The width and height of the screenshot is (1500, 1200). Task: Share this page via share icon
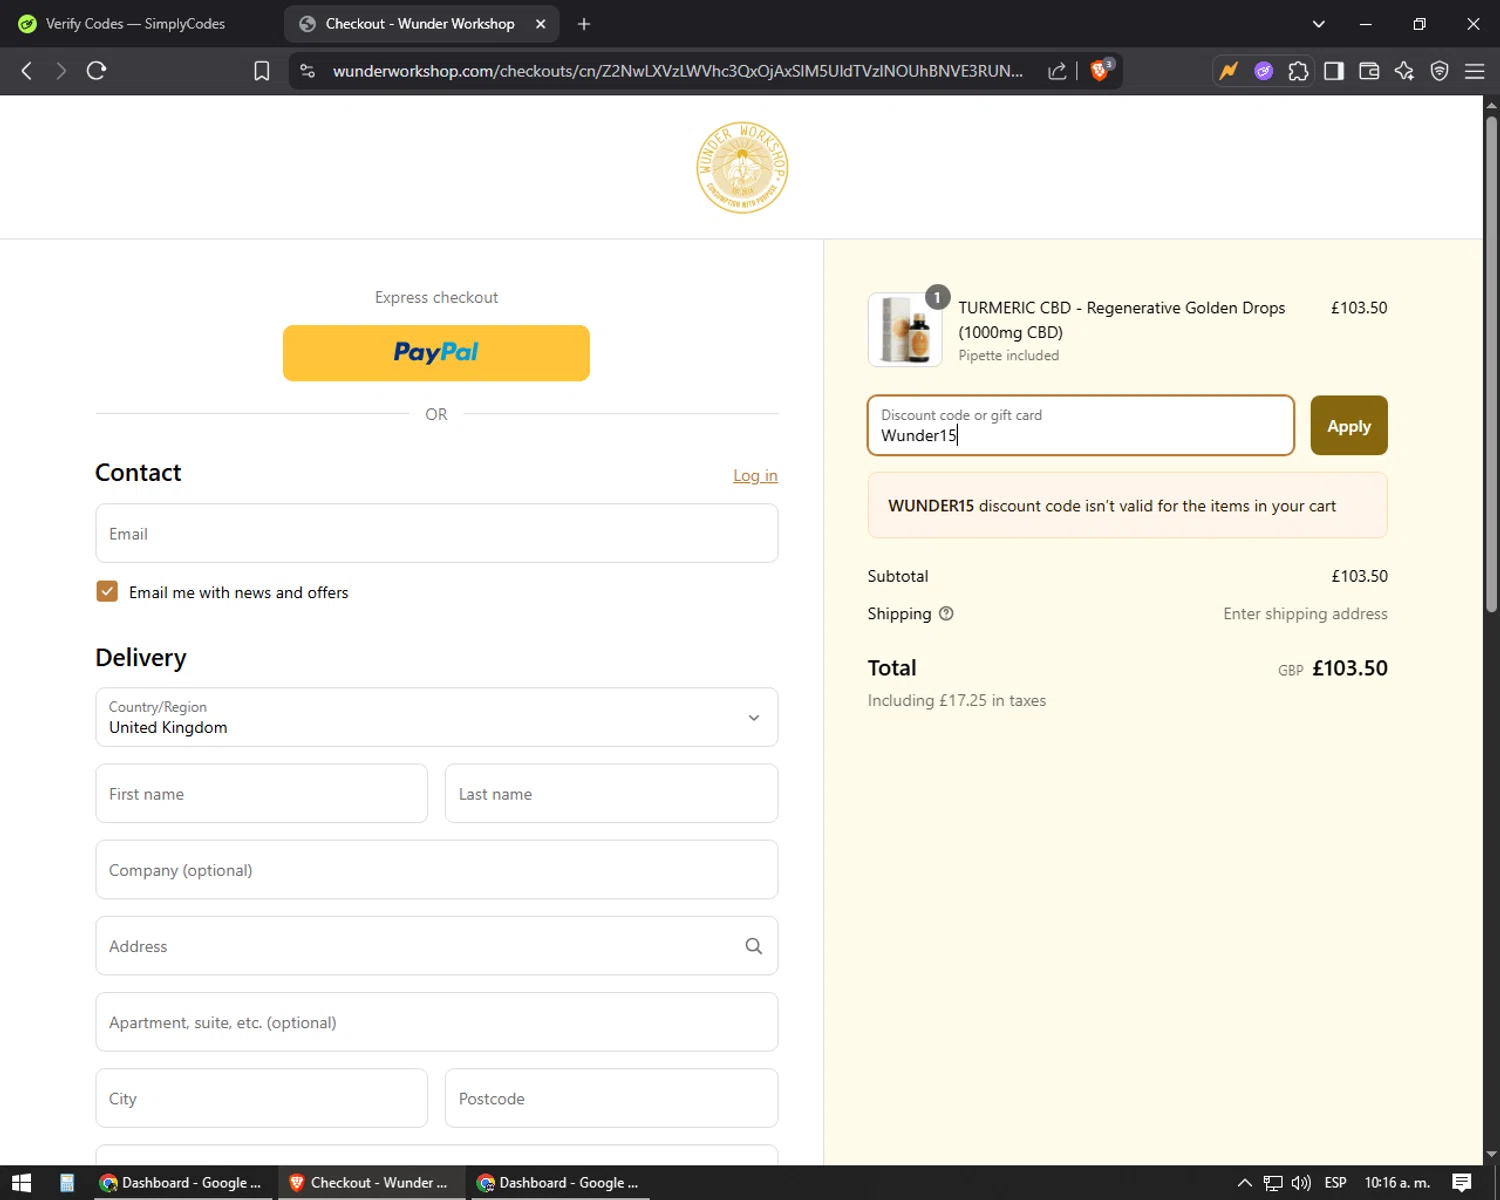coord(1057,71)
